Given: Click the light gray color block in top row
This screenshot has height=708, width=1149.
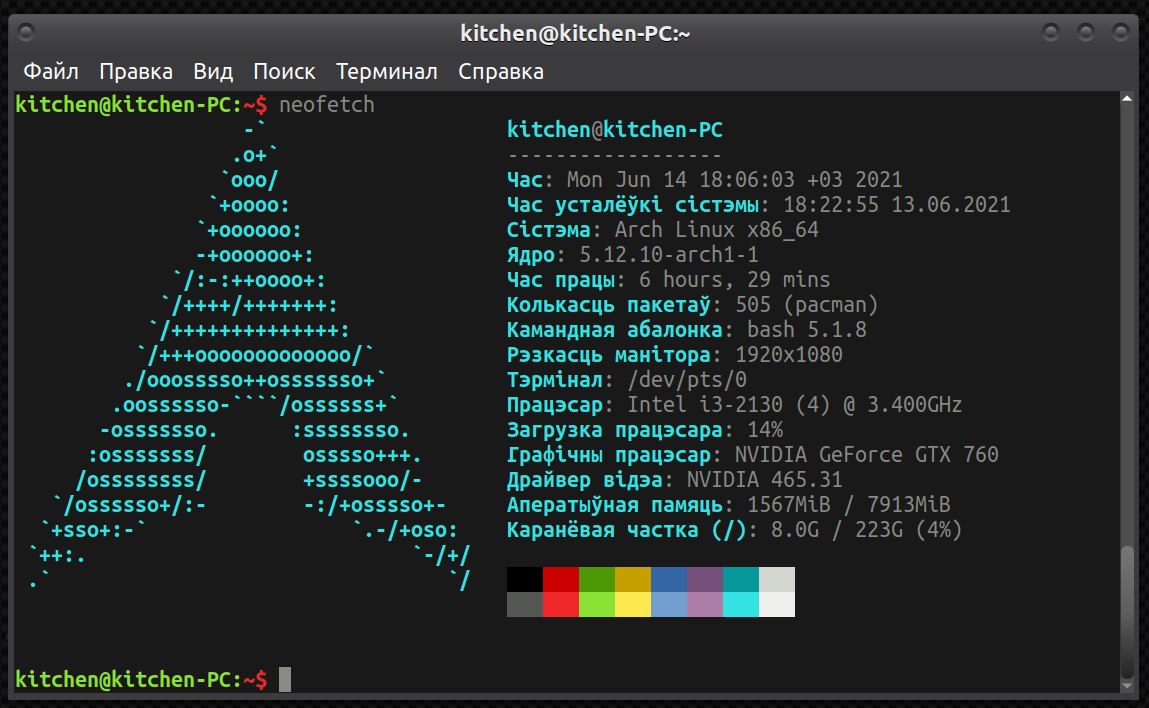Looking at the screenshot, I should pyautogui.click(x=777, y=579).
